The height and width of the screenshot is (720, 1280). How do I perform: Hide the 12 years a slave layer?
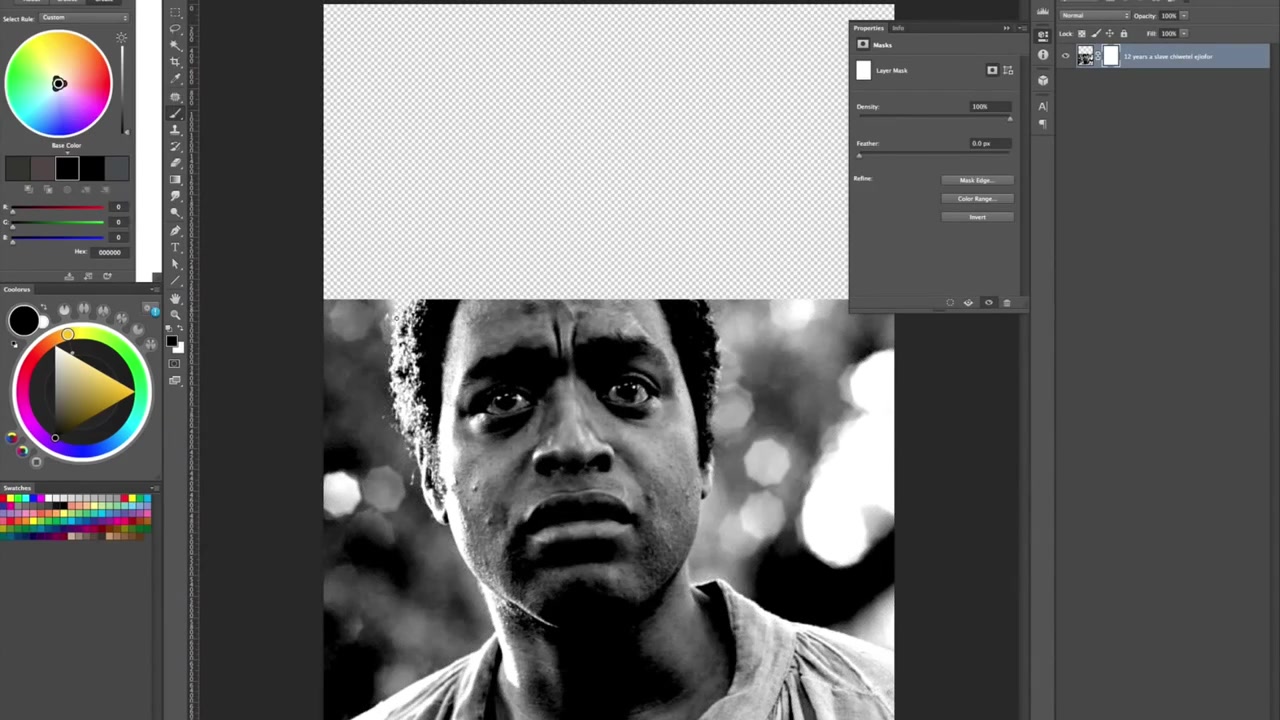[1065, 56]
